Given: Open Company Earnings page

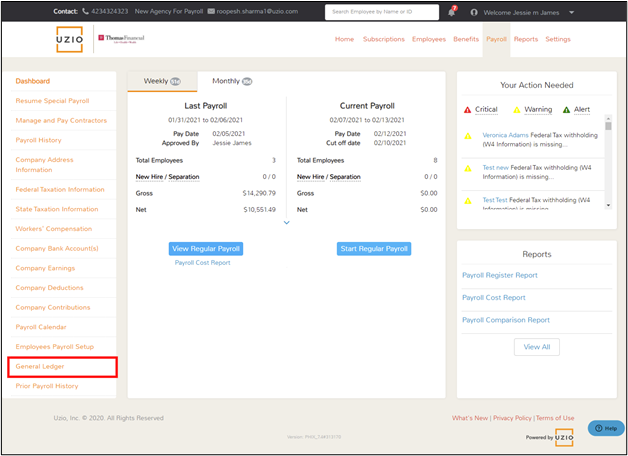Looking at the screenshot, I should [45, 268].
